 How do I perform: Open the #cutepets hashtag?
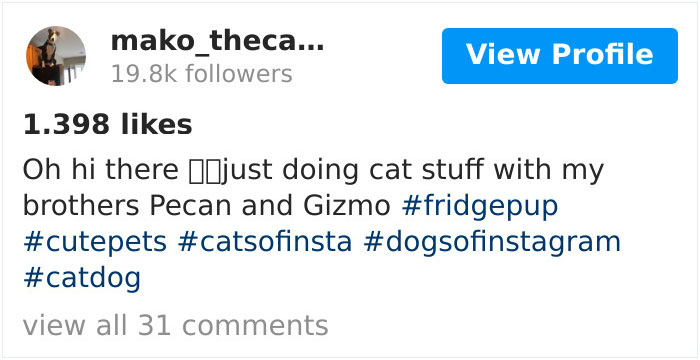tap(95, 242)
